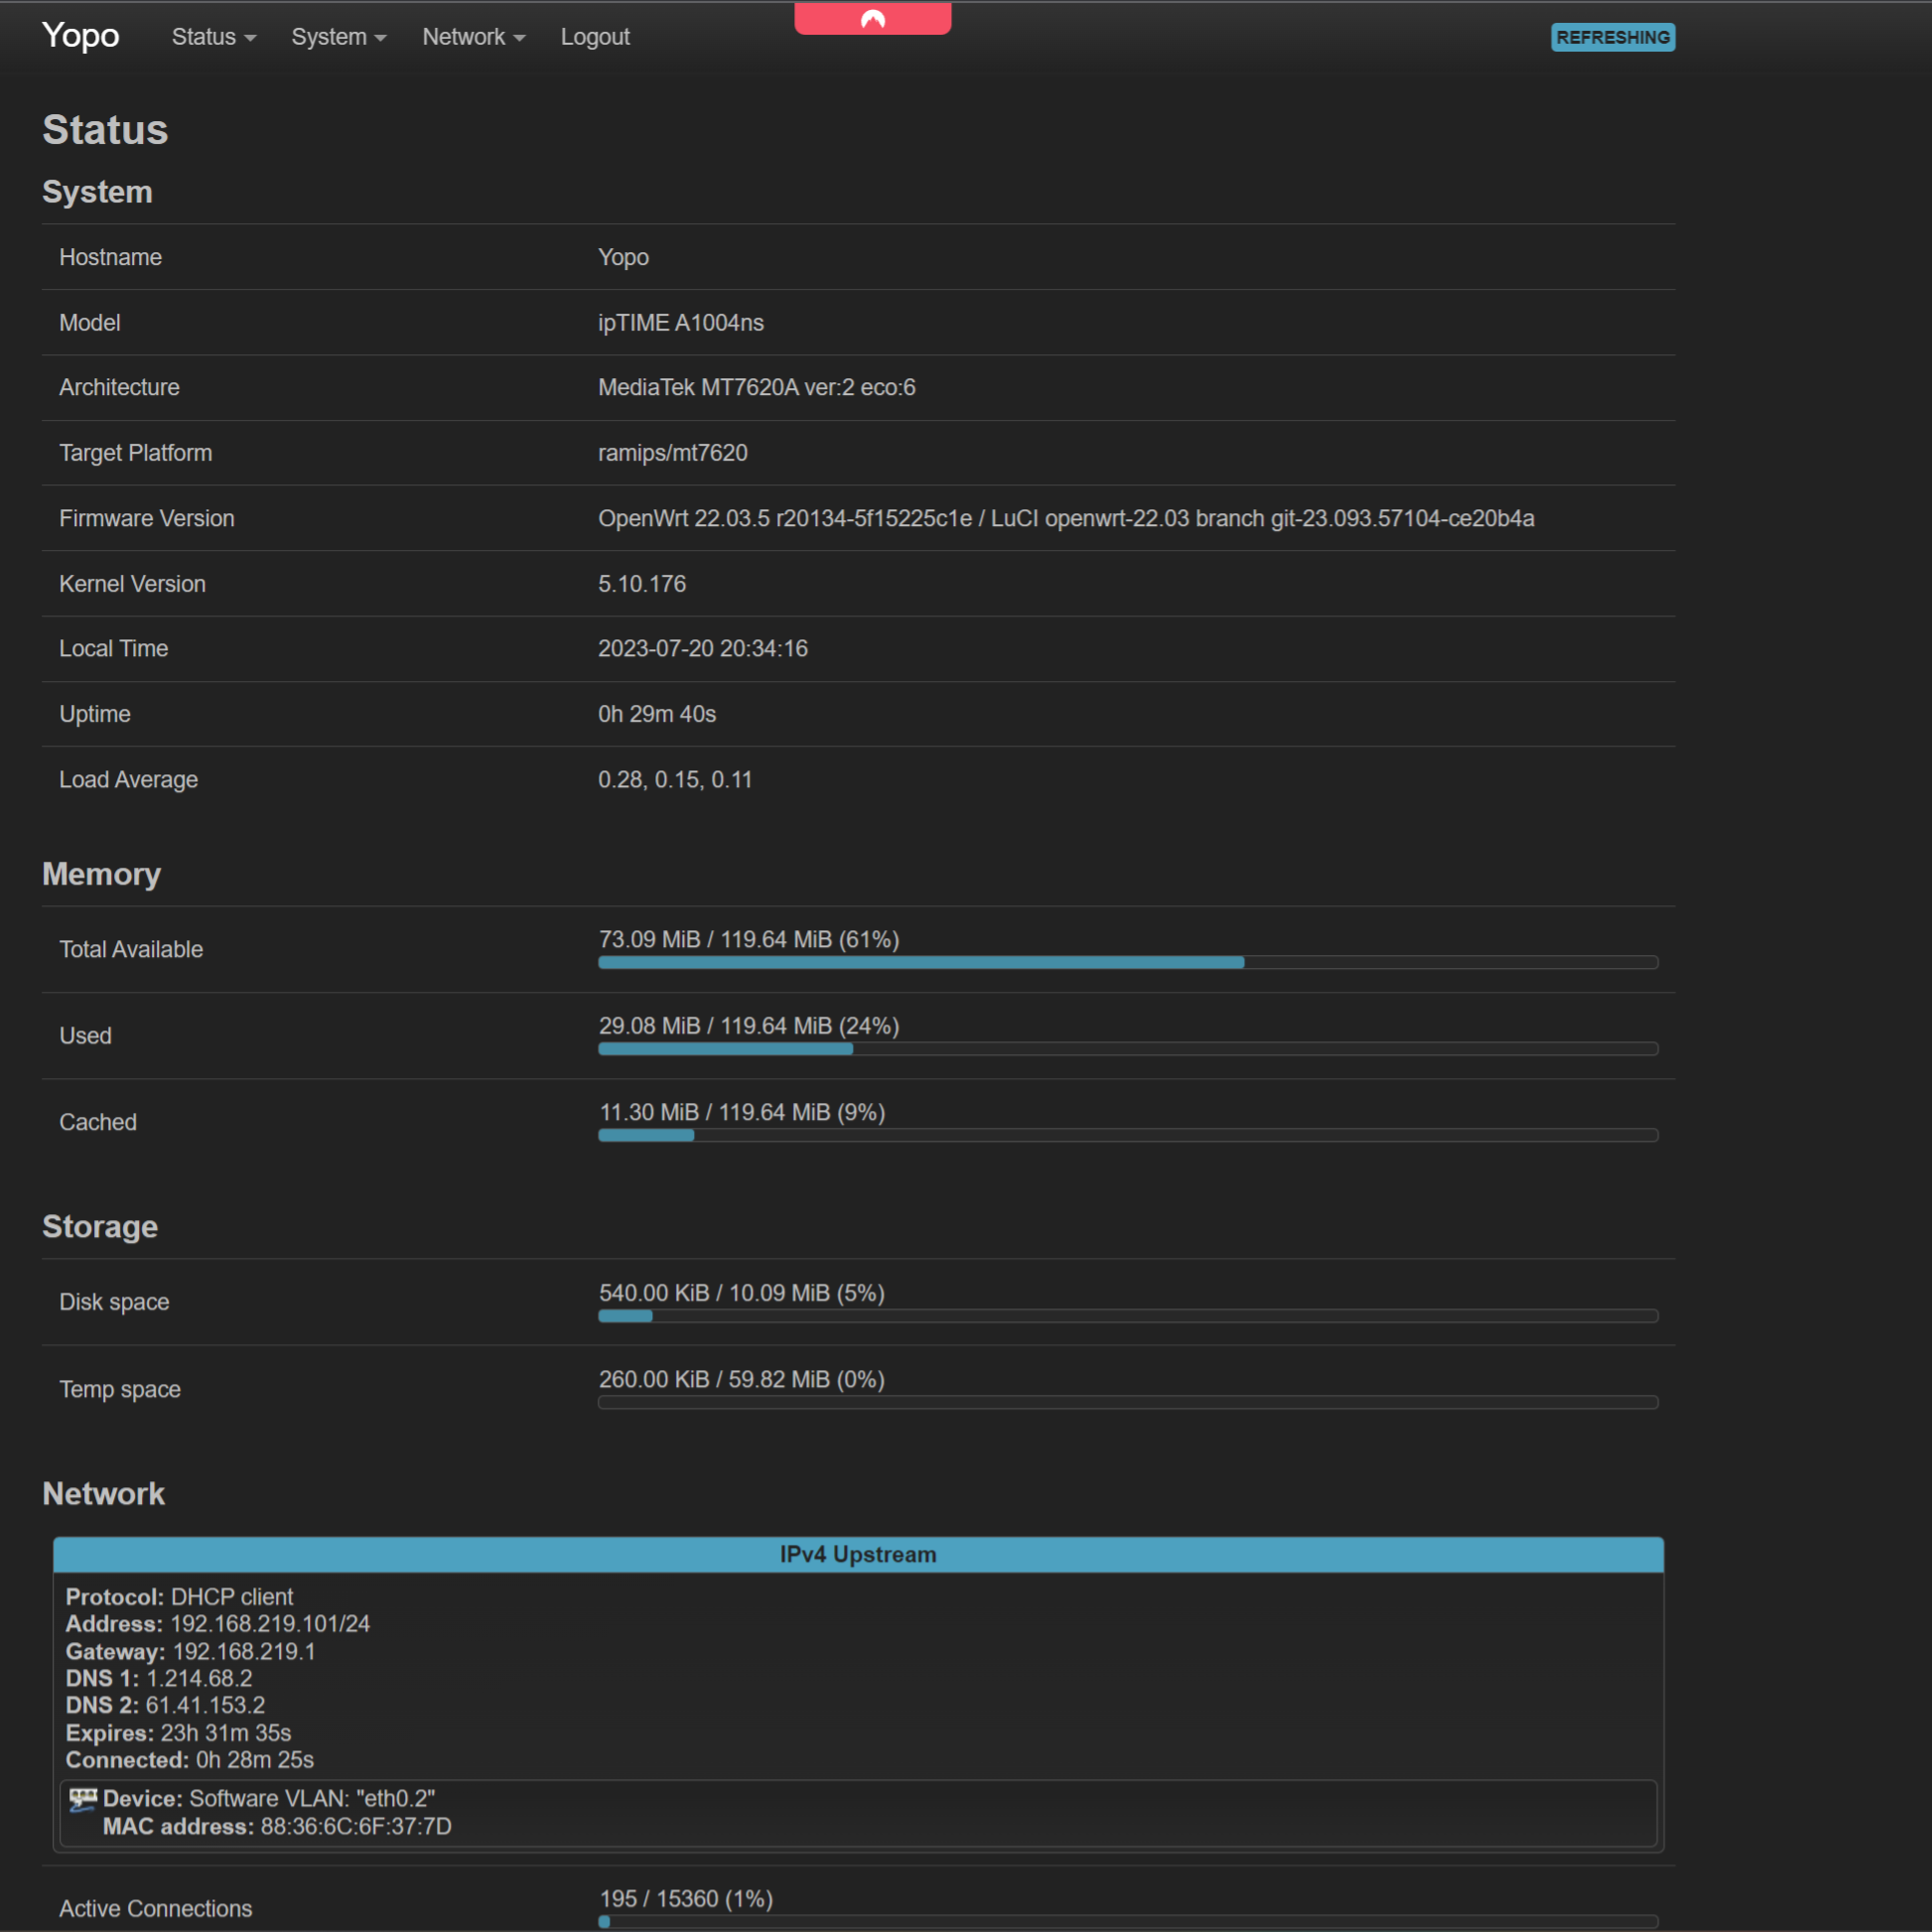Click the Logout link
This screenshot has width=1932, height=1932.
coord(595,37)
